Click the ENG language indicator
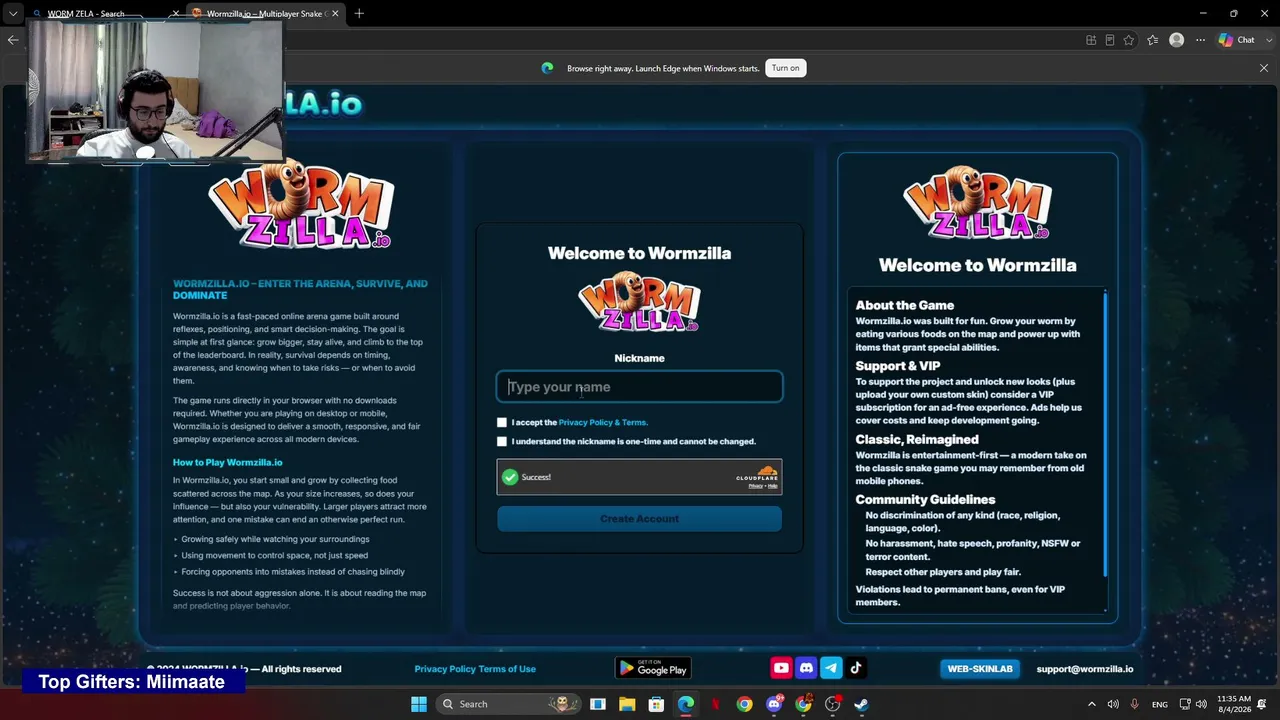Image resolution: width=1280 pixels, height=720 pixels. (x=1160, y=704)
